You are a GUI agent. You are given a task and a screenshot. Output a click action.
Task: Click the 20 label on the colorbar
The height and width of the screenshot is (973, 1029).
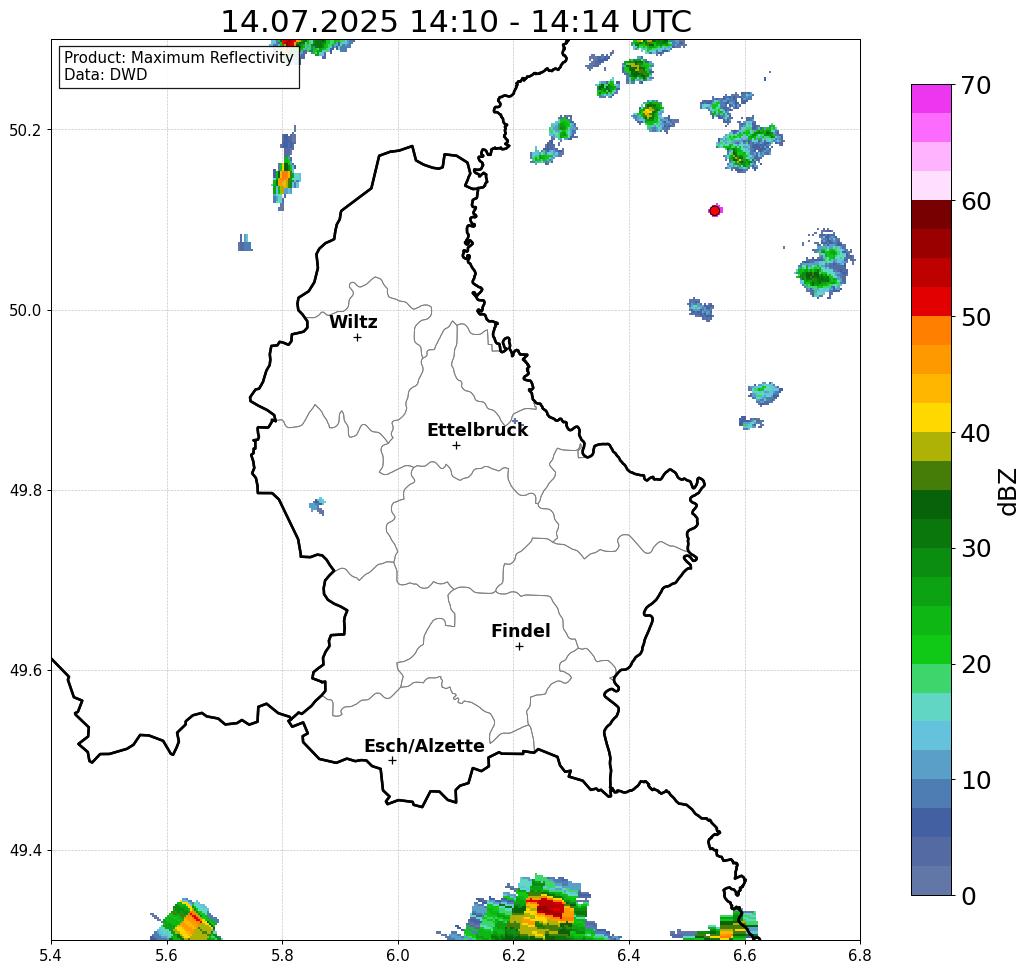975,664
